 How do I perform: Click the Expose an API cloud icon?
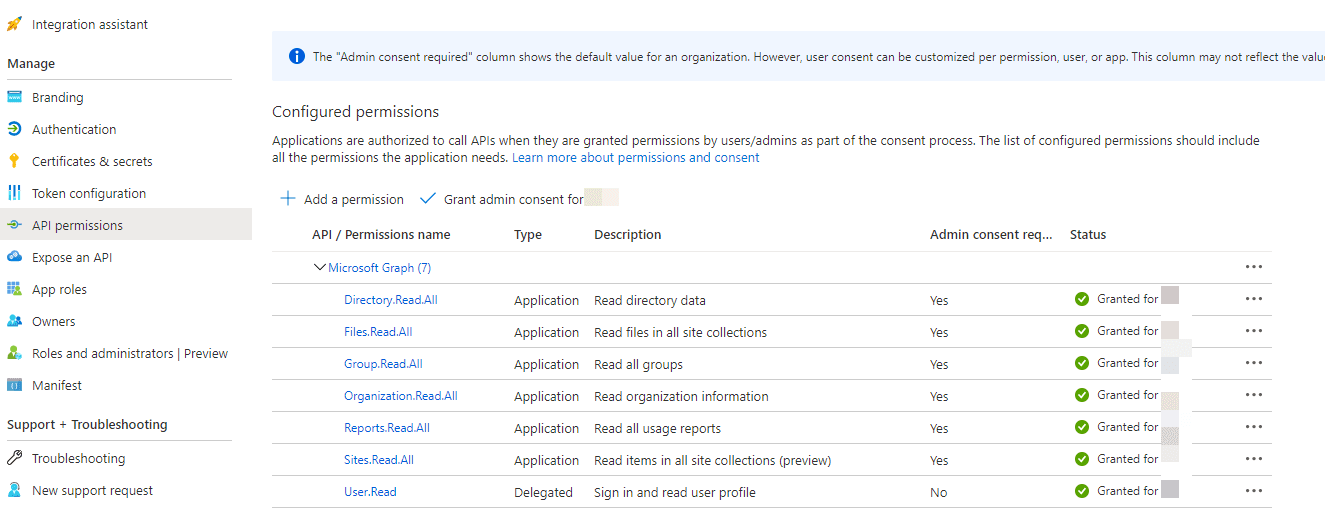[14, 257]
